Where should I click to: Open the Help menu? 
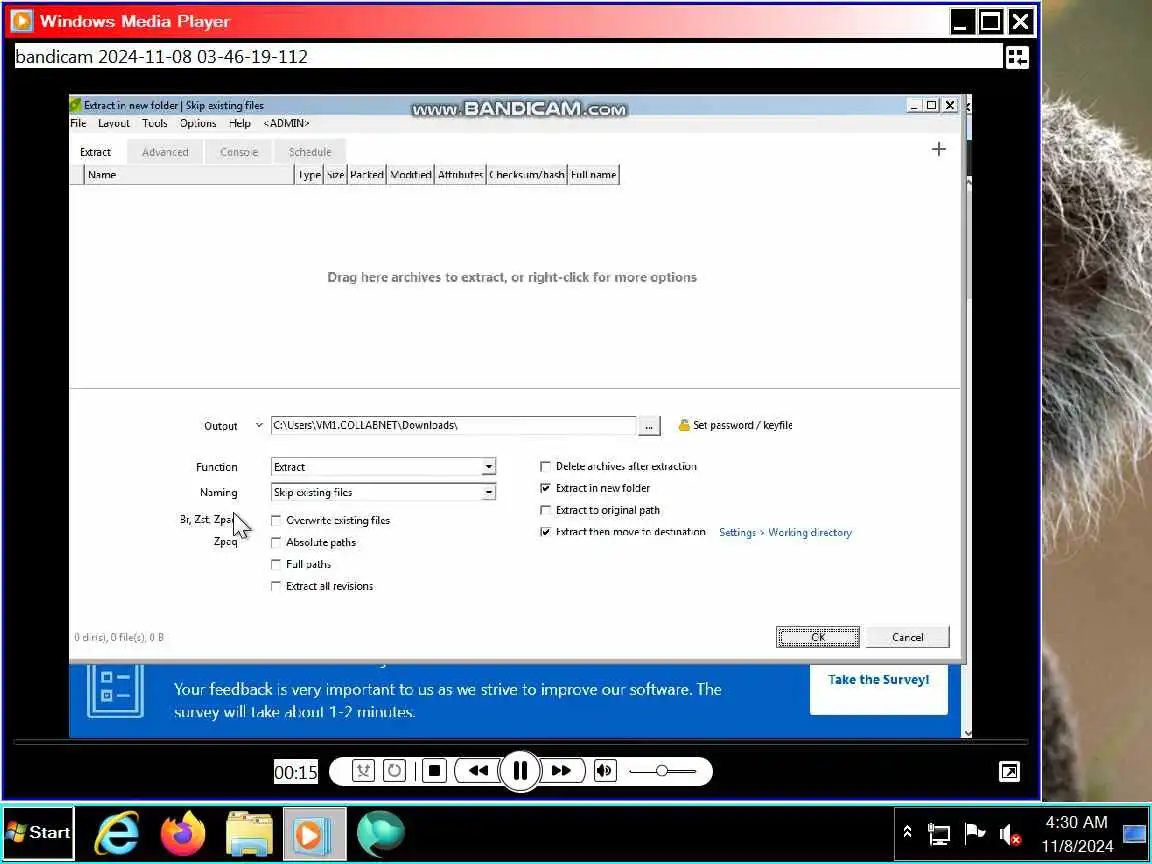point(240,123)
